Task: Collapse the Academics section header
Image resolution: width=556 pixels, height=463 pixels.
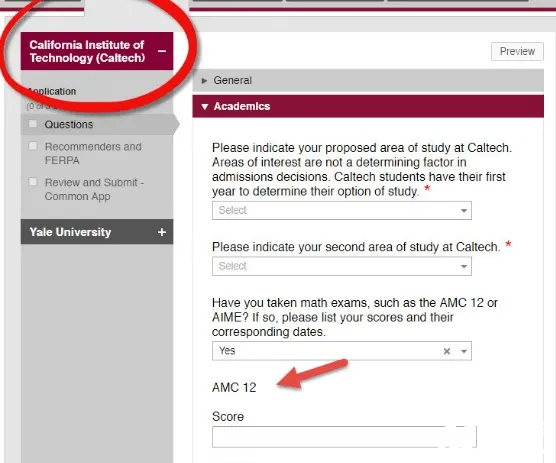Action: (368, 106)
